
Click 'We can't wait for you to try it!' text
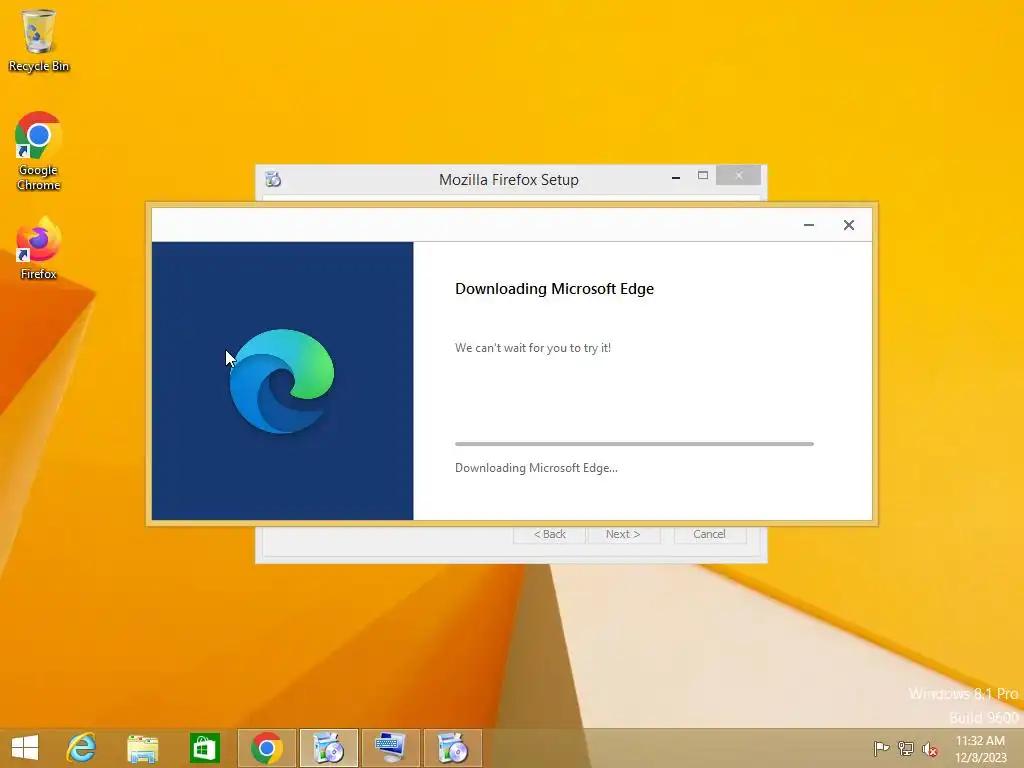coord(533,348)
